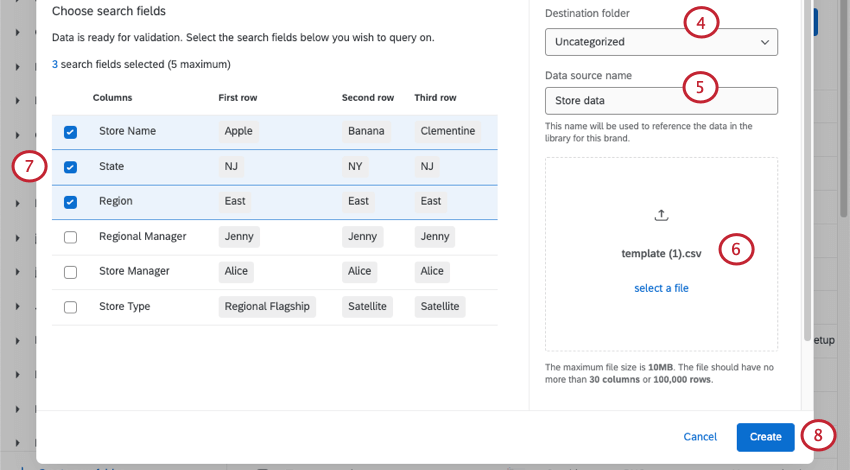Cancel the dialog
Image resolution: width=850 pixels, height=470 pixels.
coord(700,437)
